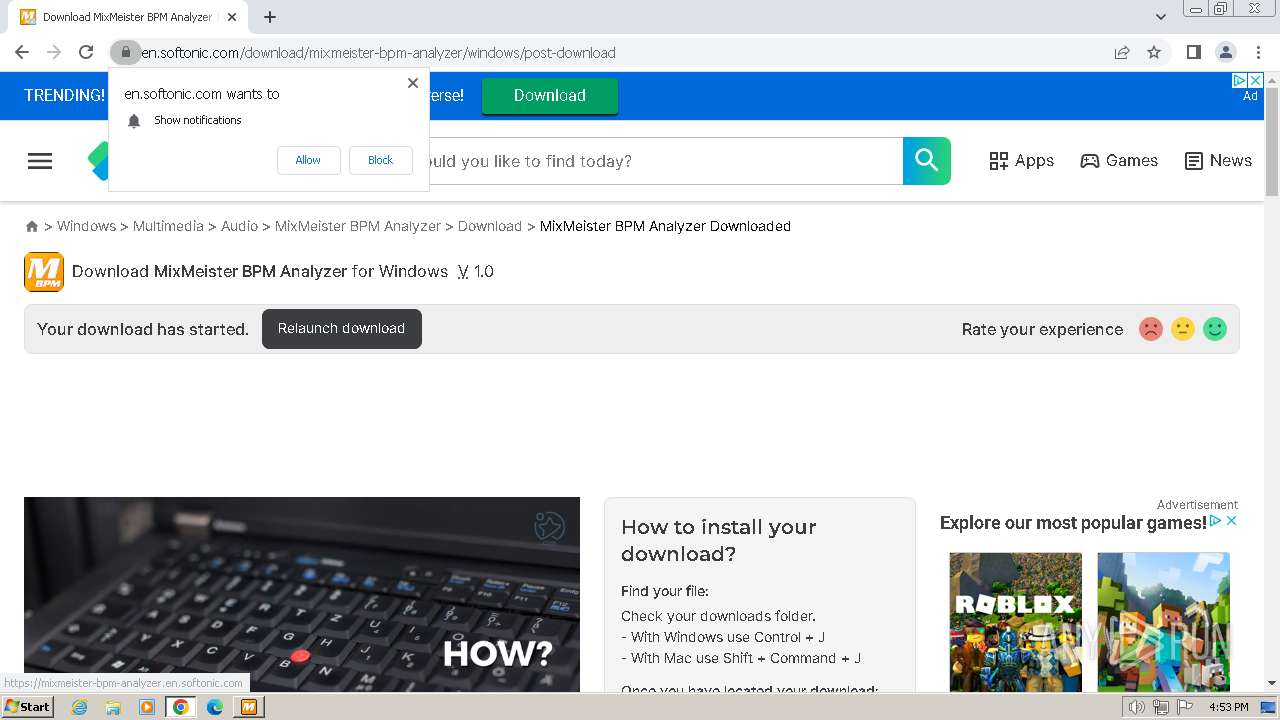Screen dimensions: 1280x720
Task: Click Relaunch download button
Action: tap(342, 329)
